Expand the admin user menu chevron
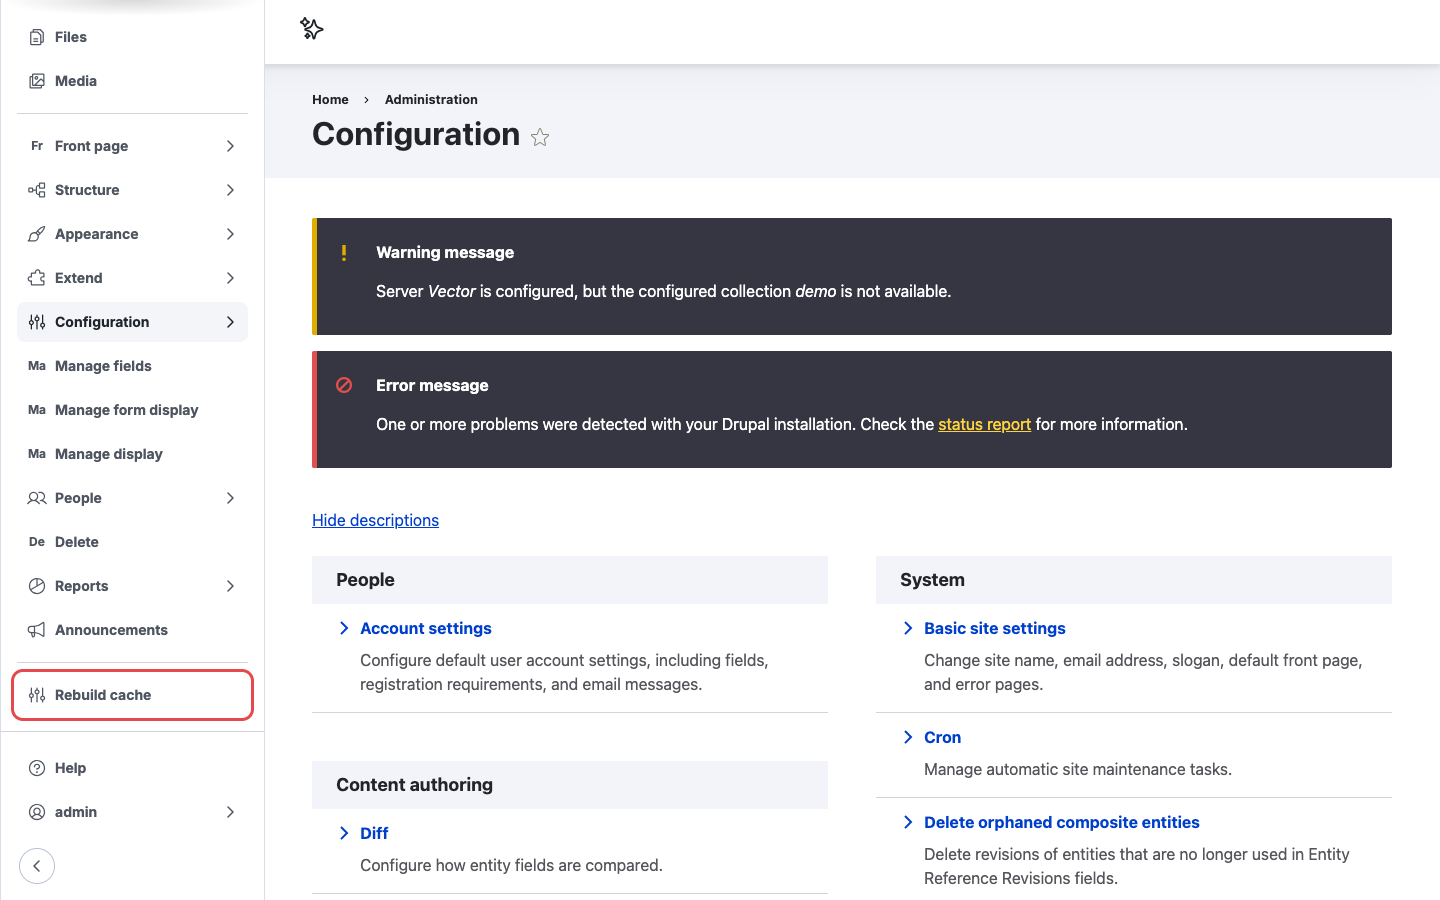The image size is (1440, 900). coord(230,812)
